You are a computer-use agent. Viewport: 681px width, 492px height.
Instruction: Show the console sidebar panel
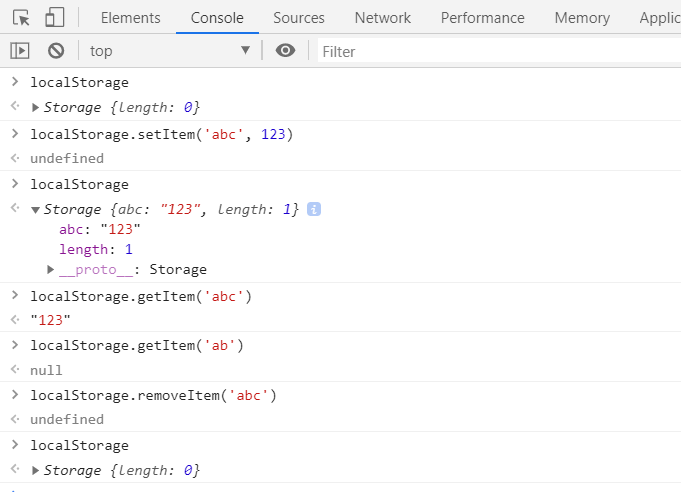tap(20, 51)
